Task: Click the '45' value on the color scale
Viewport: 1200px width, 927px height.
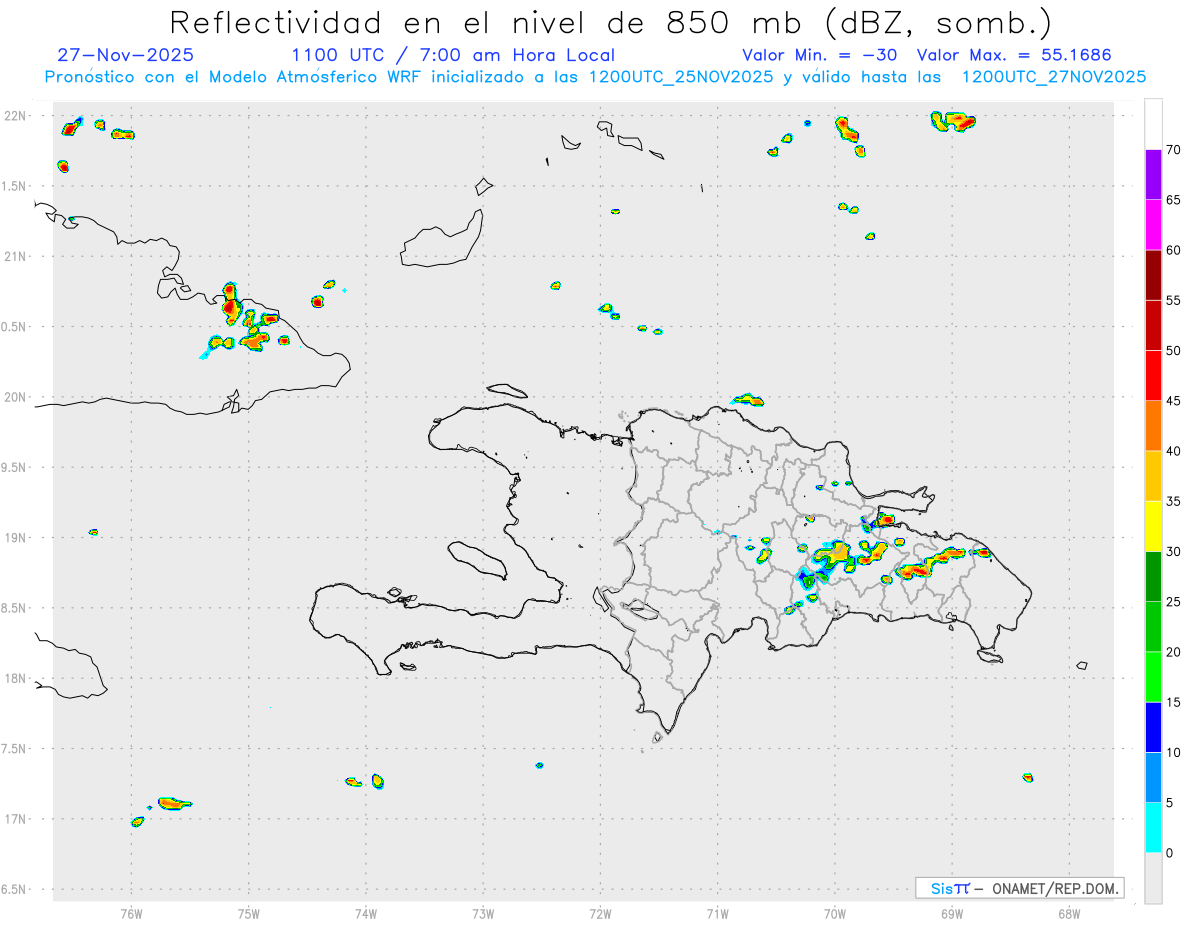Action: (x=1173, y=401)
